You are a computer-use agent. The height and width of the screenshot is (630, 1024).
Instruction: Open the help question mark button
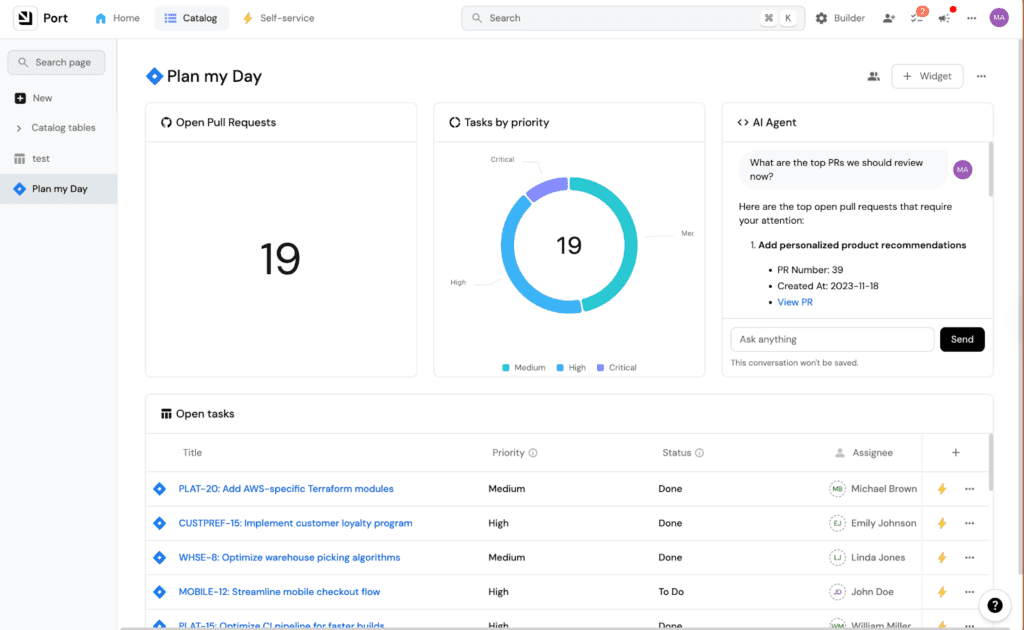994,605
